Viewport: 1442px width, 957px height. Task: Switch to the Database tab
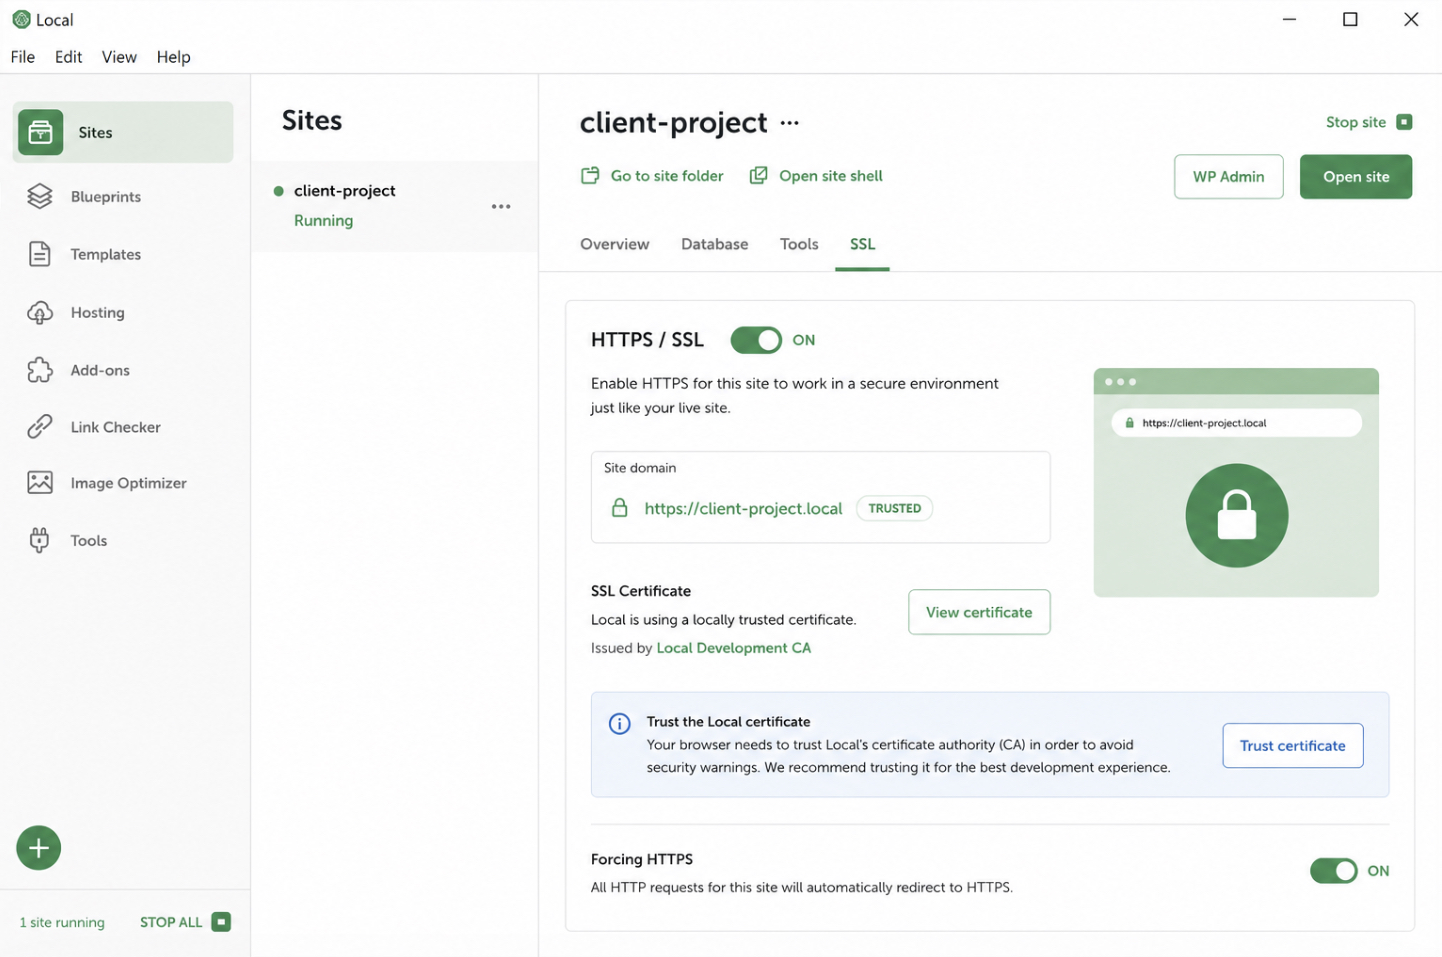pos(715,244)
